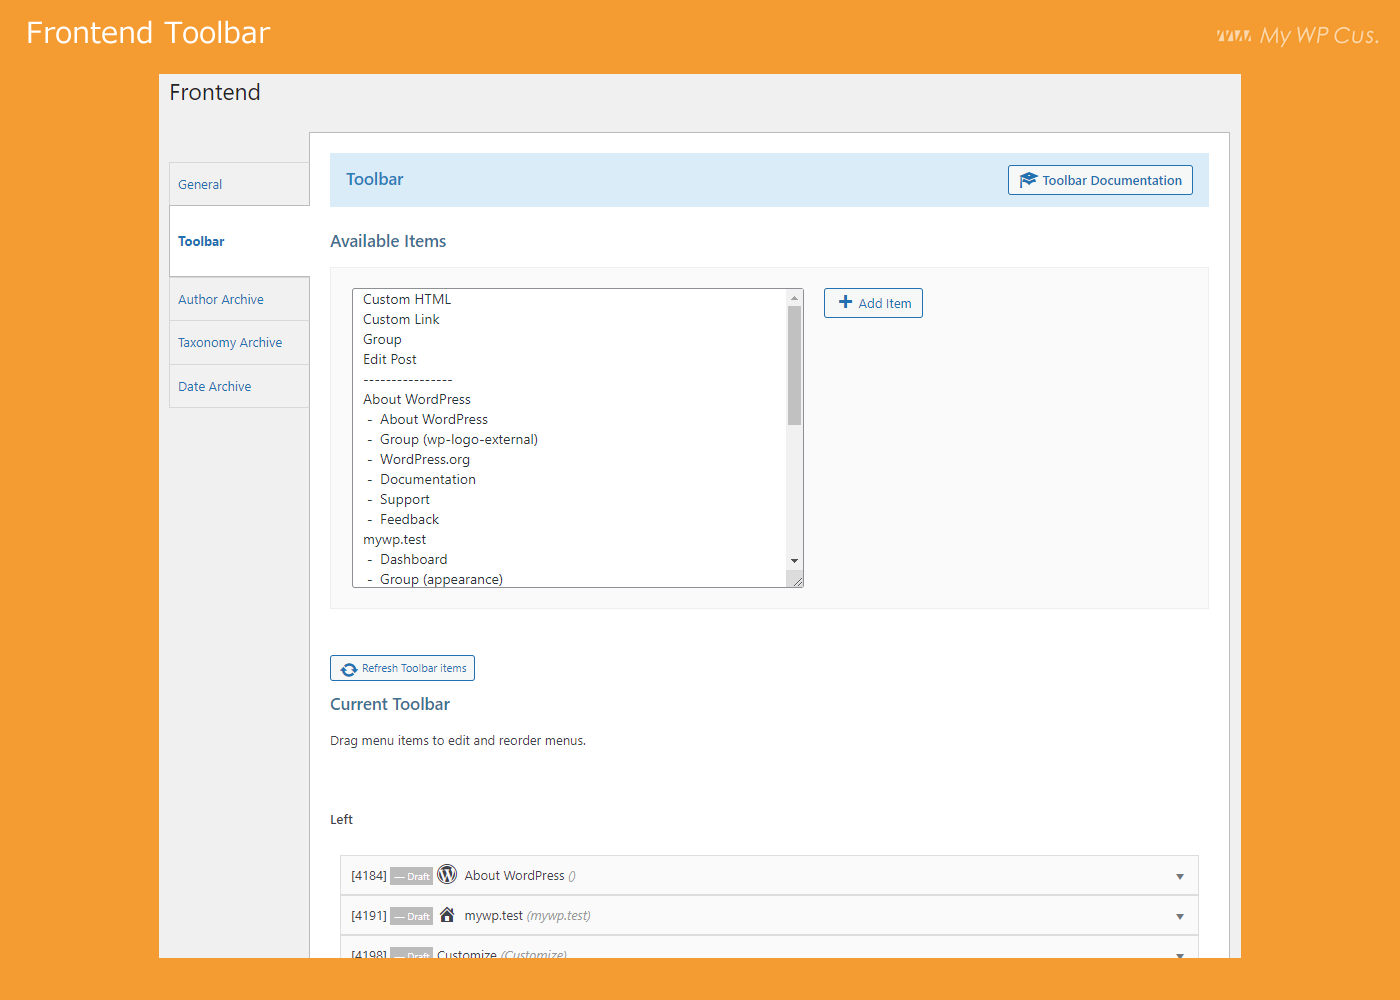
Task: Click the resize handle on the Available Items listbox
Action: (x=797, y=581)
